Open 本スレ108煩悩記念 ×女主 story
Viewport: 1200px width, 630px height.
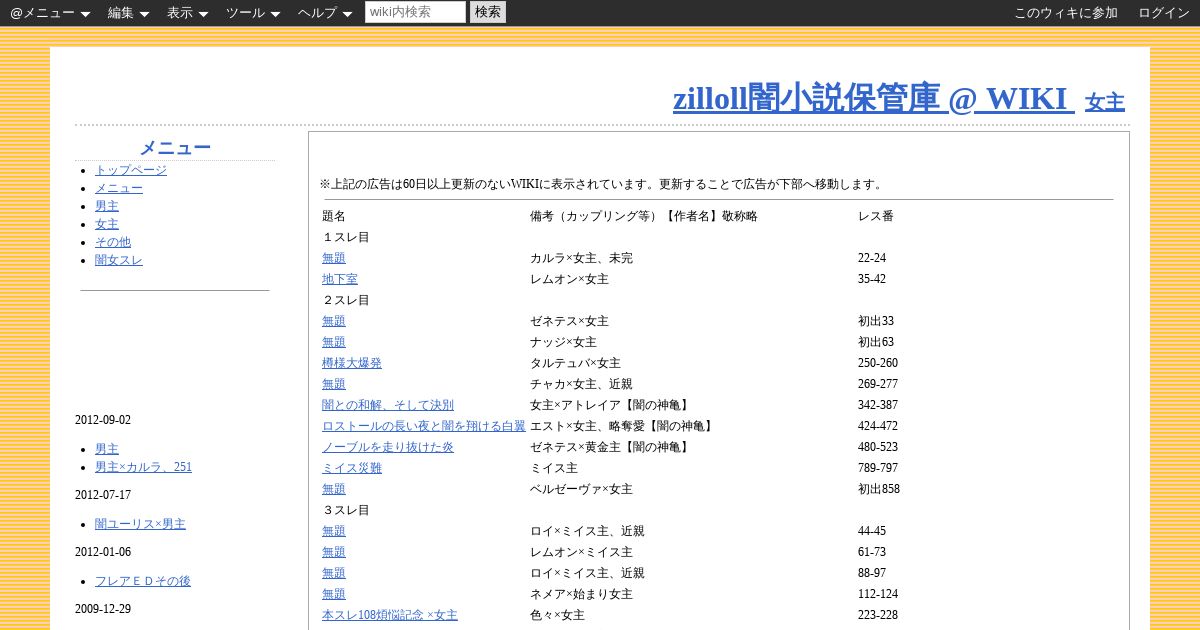tap(390, 615)
